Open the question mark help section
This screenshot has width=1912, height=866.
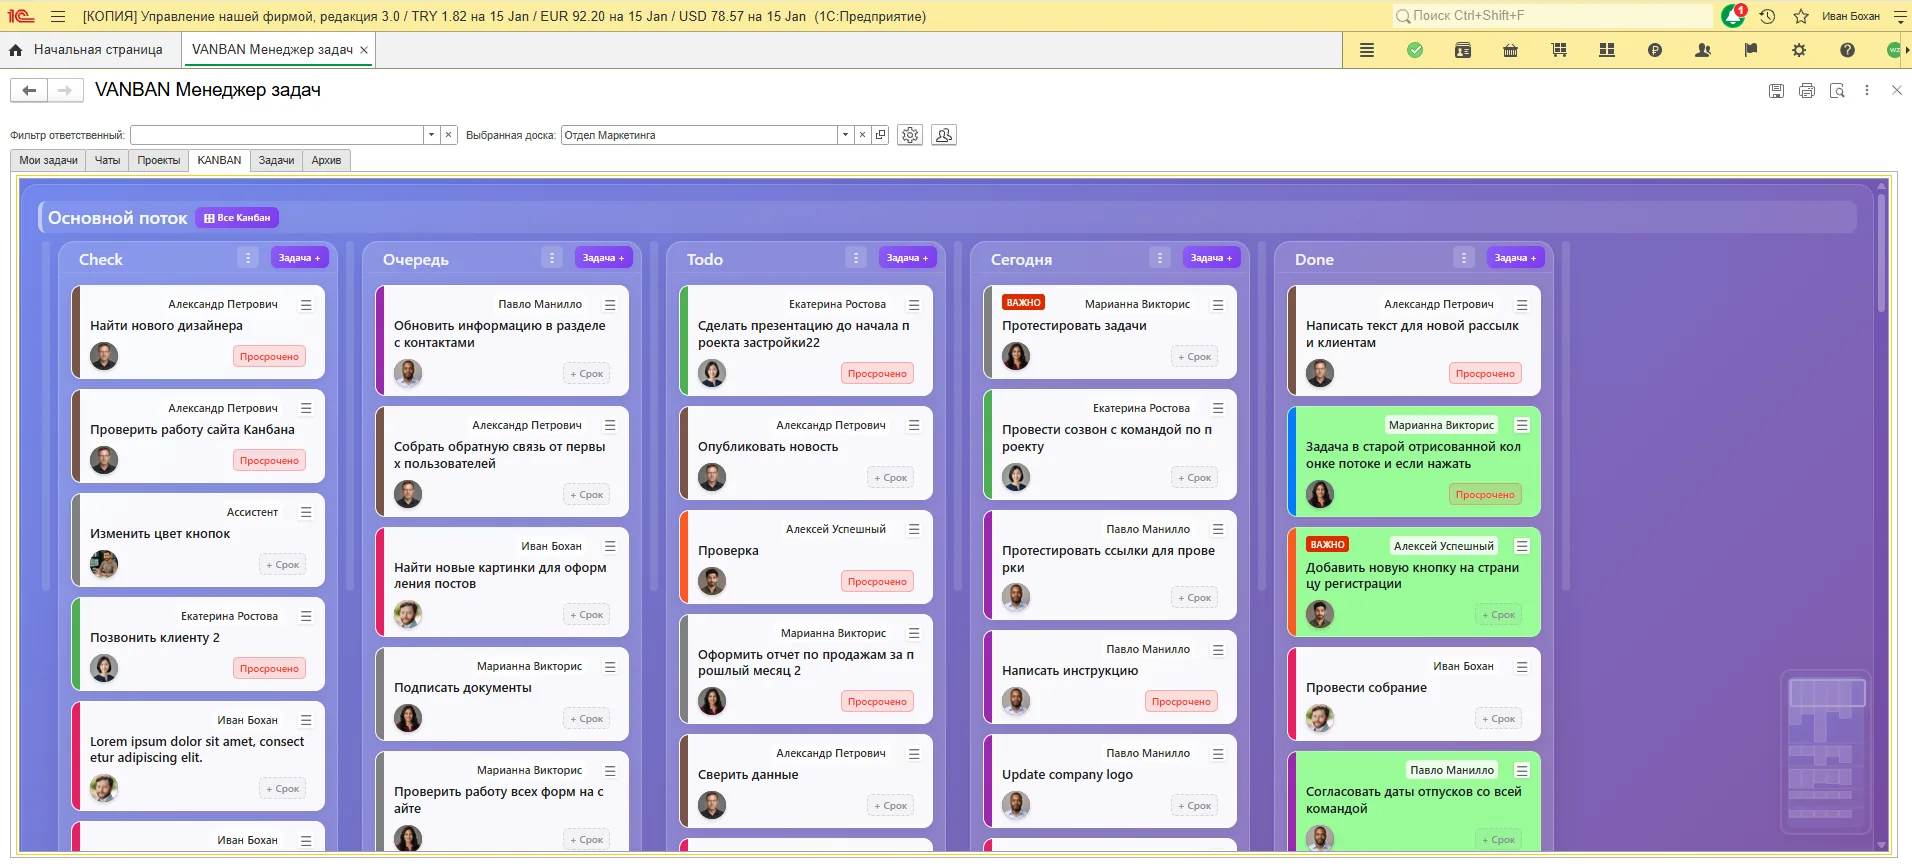pyautogui.click(x=1847, y=50)
